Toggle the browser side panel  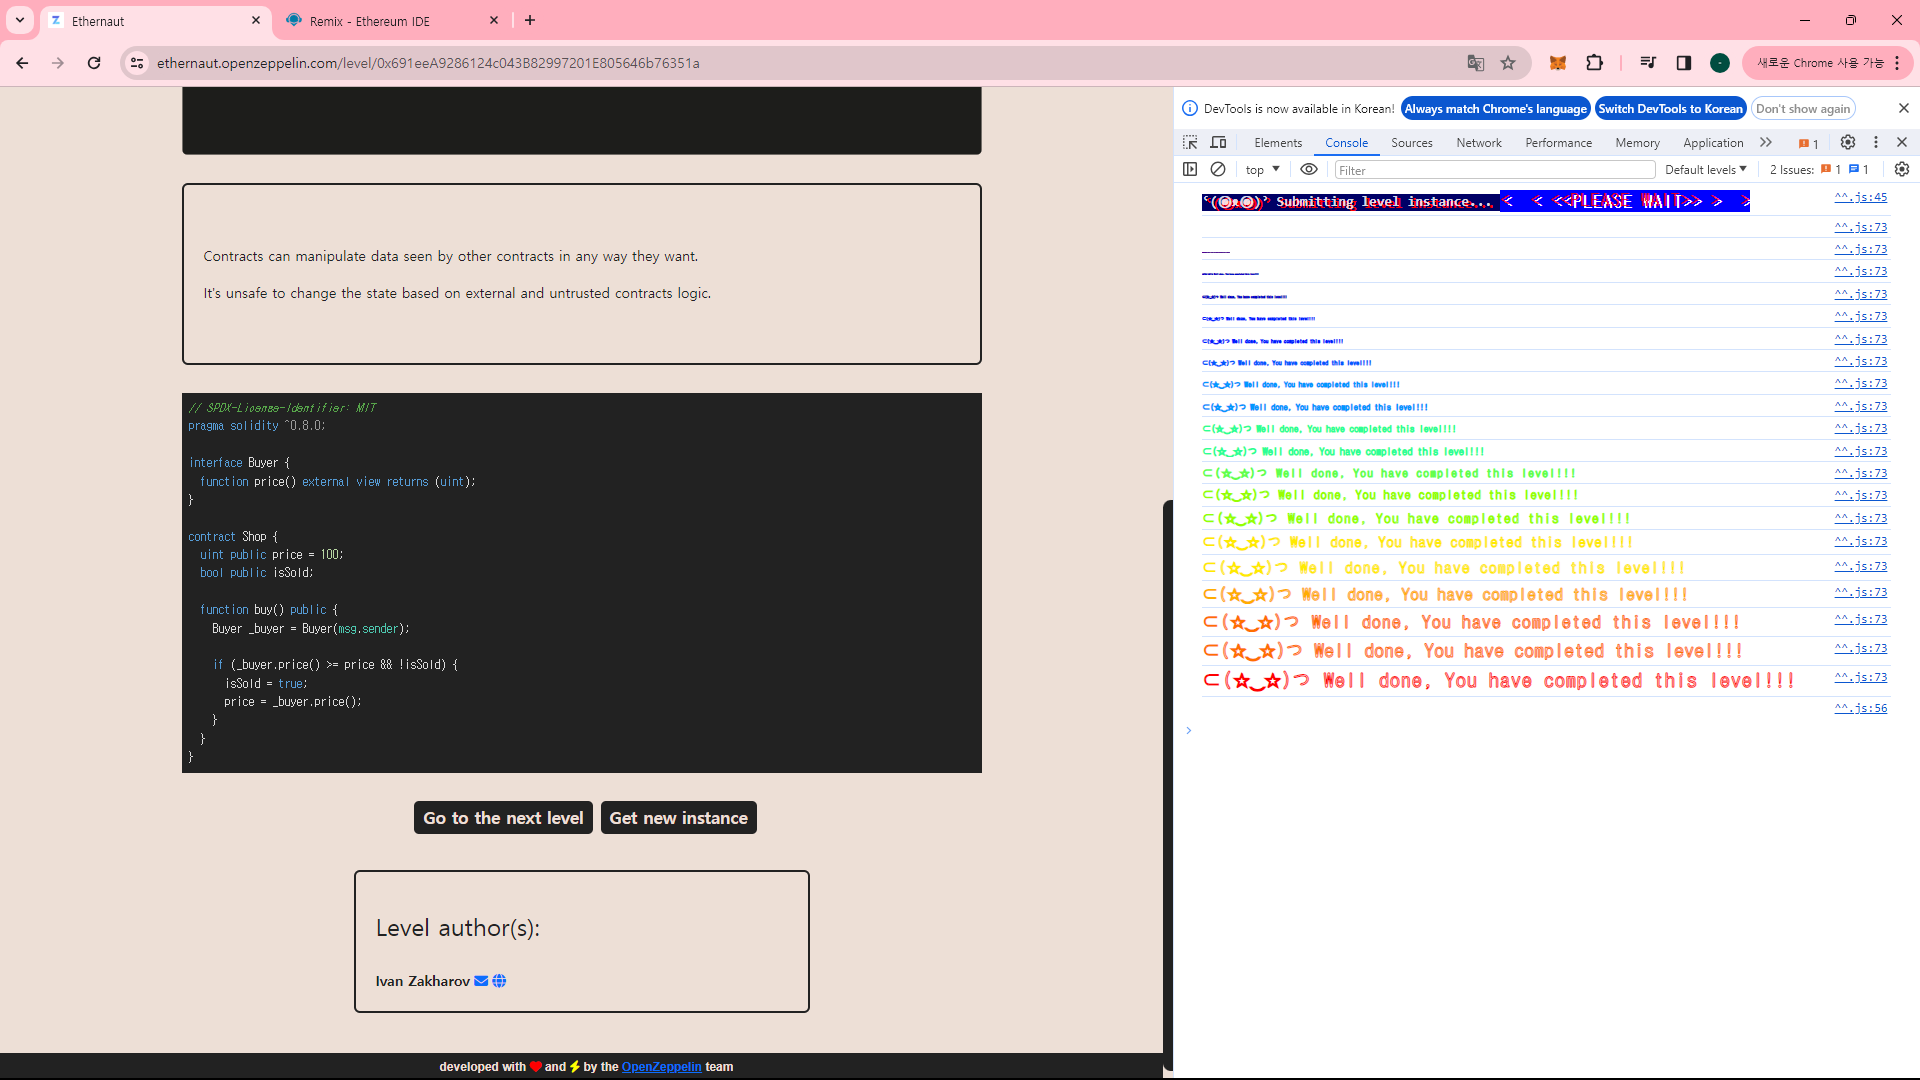[1684, 63]
